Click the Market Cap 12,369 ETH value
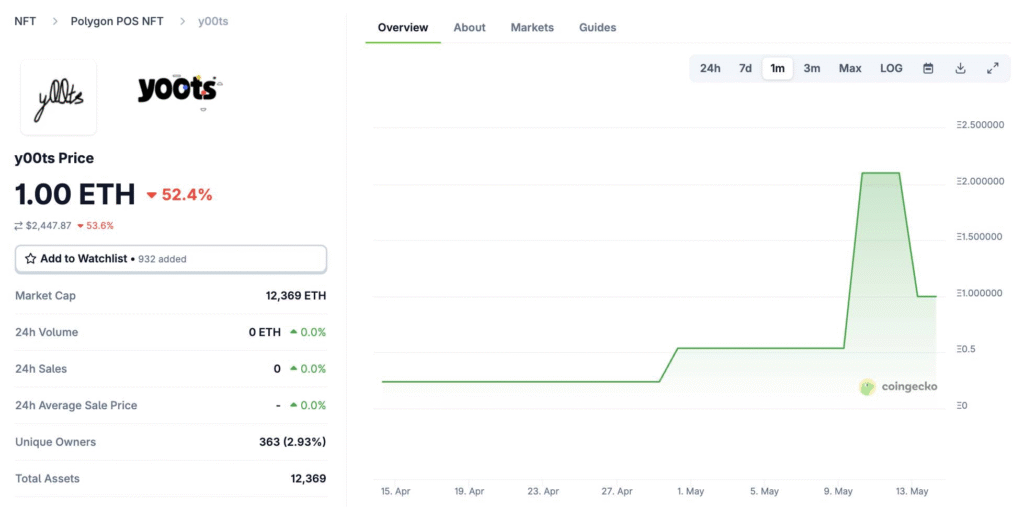Image resolution: width=1024 pixels, height=507 pixels. click(x=296, y=295)
